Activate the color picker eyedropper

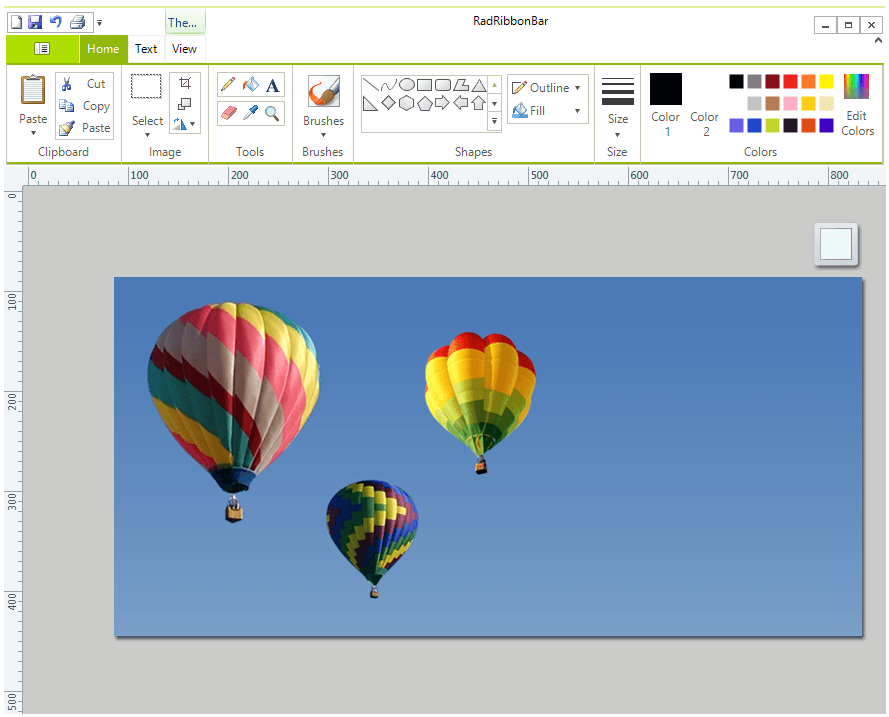(249, 113)
